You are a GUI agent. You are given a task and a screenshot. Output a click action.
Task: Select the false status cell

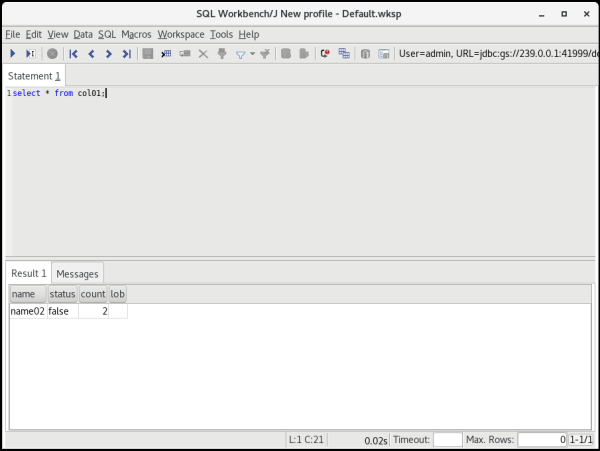click(62, 311)
